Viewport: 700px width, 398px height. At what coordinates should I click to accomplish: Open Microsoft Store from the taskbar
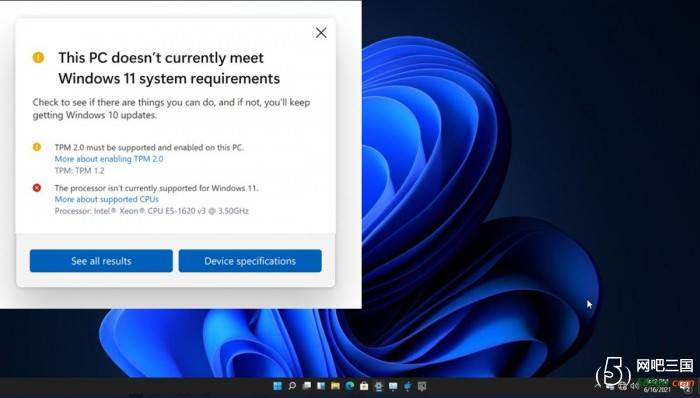(x=364, y=386)
